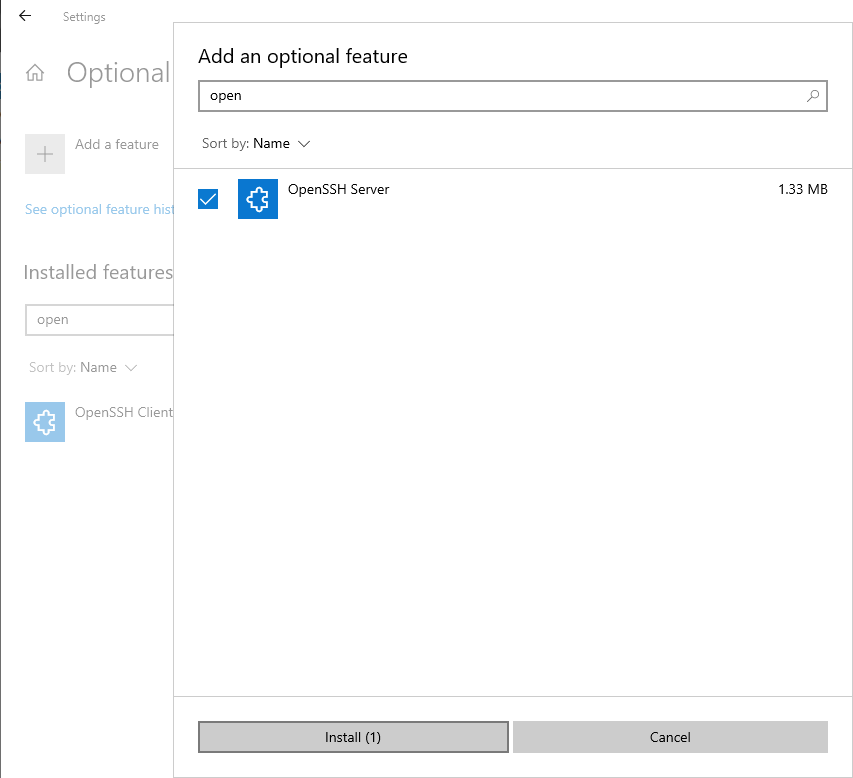Select the Optional features heading
This screenshot has height=778, width=853.
[x=118, y=72]
